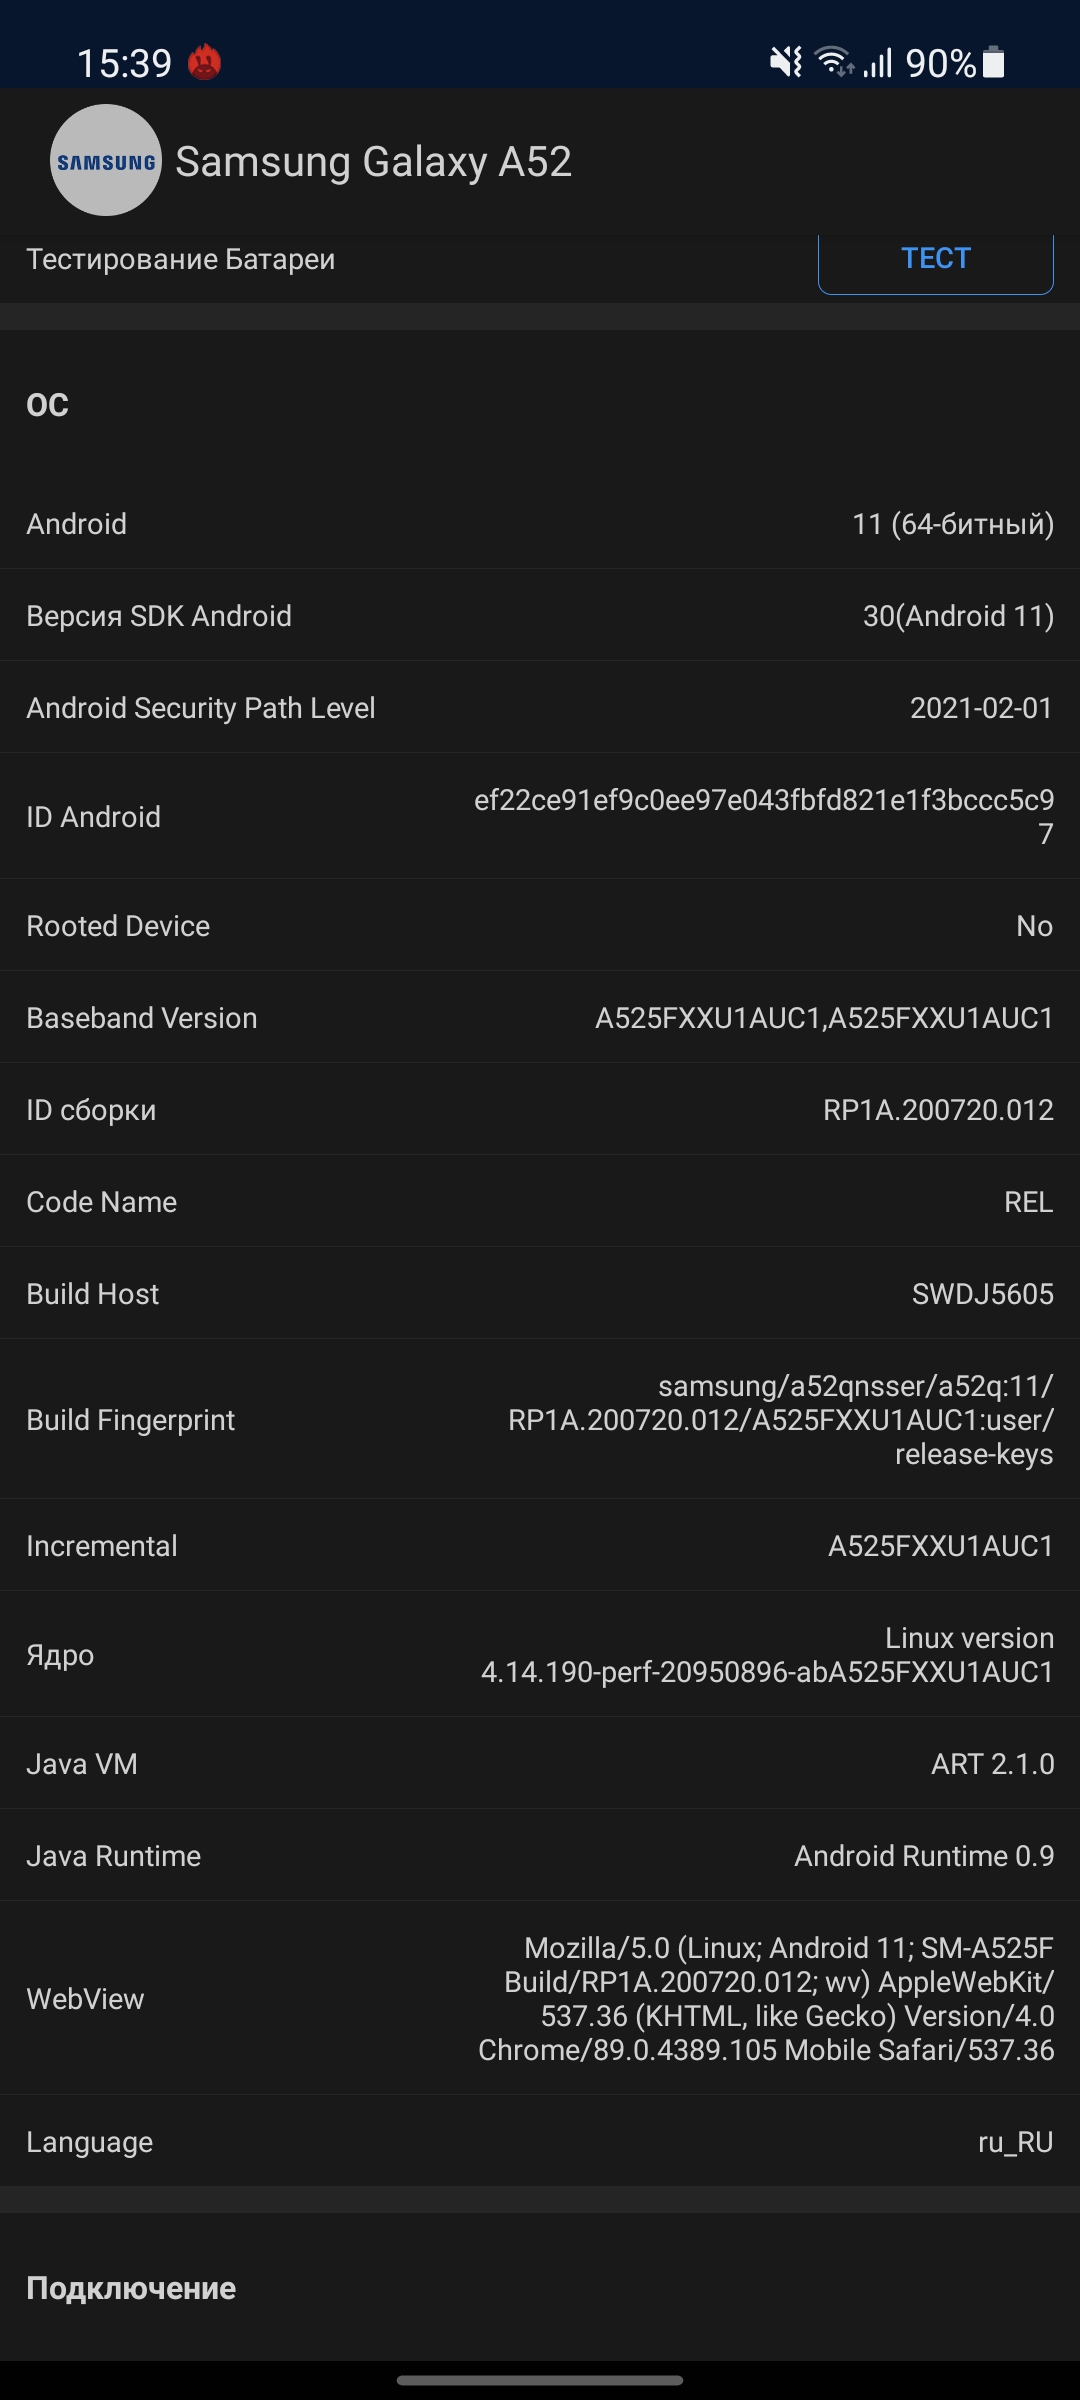
Task: Tap the AnTuTu notification icon in status bar
Action: [x=205, y=63]
